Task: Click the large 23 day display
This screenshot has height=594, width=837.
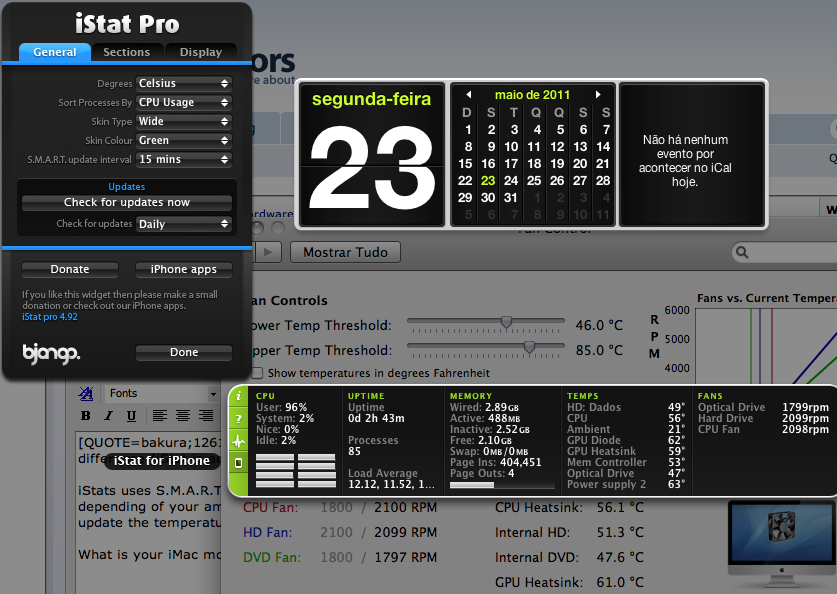Action: pyautogui.click(x=372, y=168)
